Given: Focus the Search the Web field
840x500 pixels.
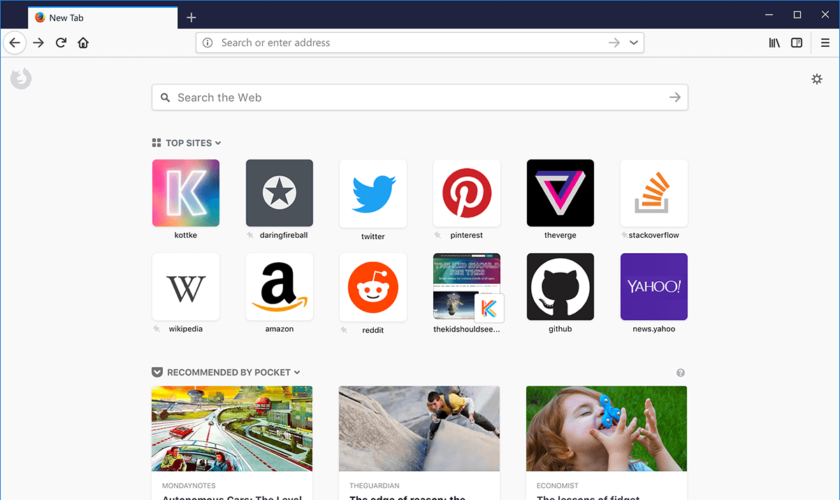Looking at the screenshot, I should (420, 98).
